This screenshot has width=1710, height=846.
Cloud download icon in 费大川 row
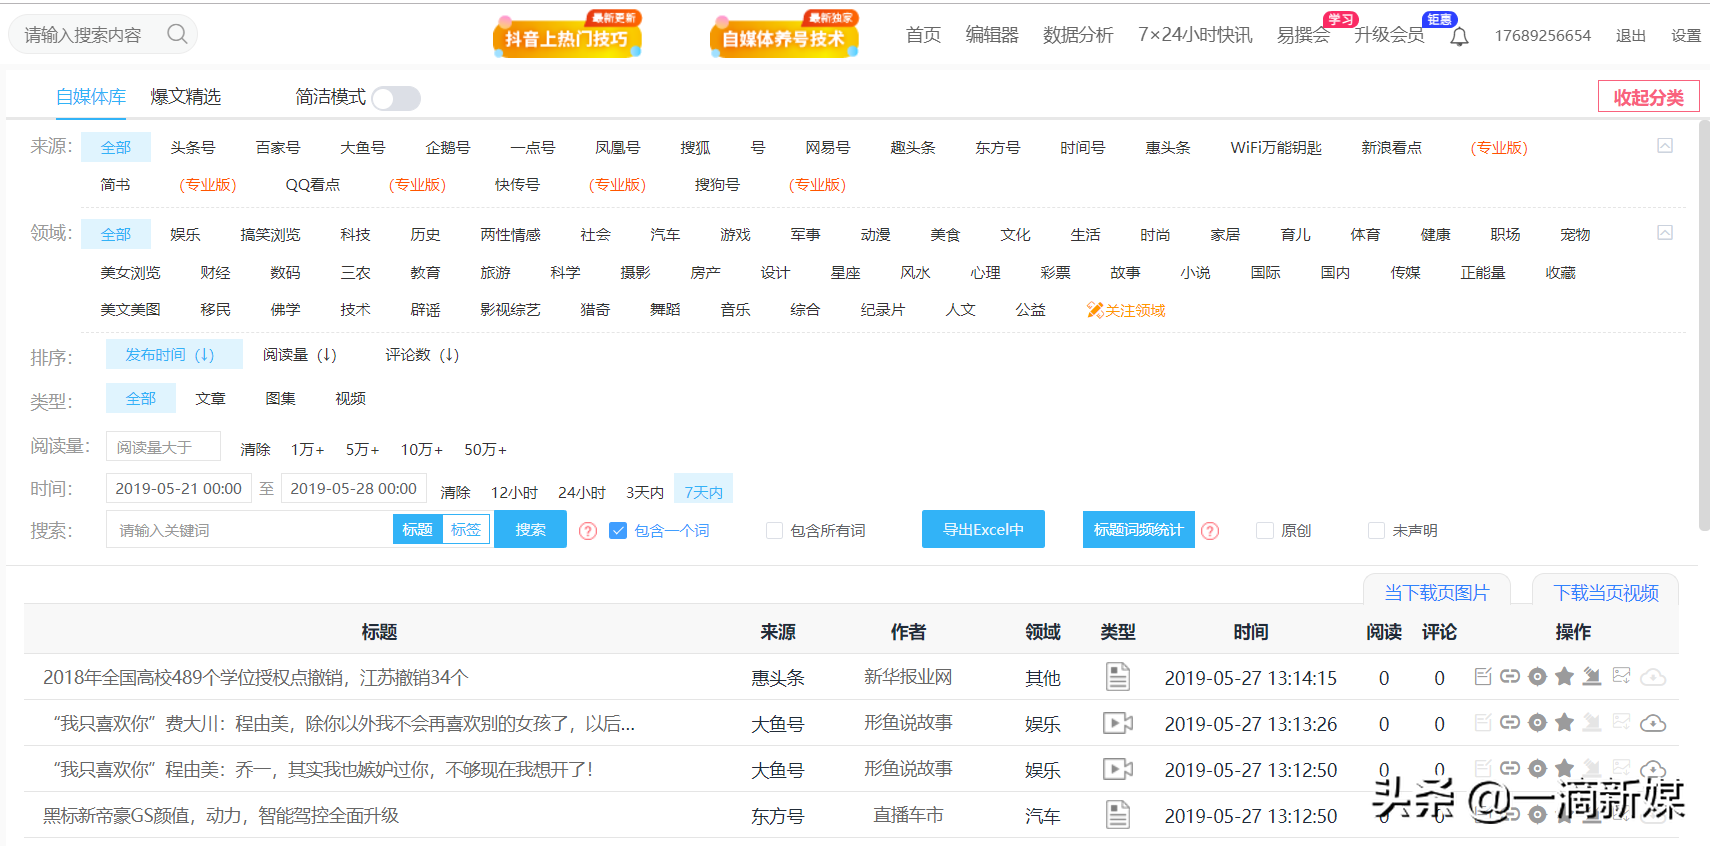pyautogui.click(x=1653, y=723)
